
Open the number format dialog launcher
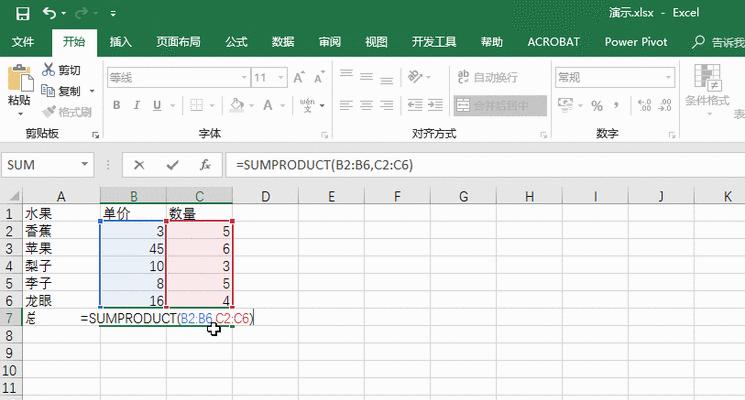(672, 135)
